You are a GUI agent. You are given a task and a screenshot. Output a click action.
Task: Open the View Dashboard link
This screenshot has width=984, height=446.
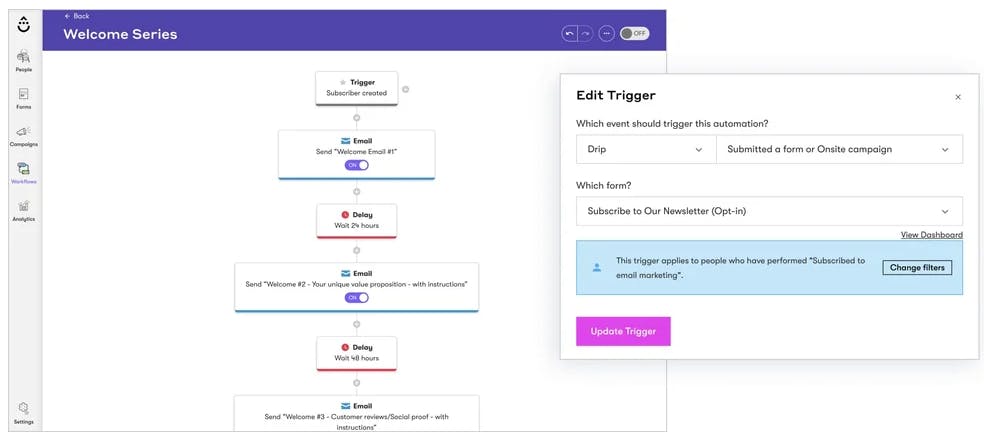(x=931, y=235)
